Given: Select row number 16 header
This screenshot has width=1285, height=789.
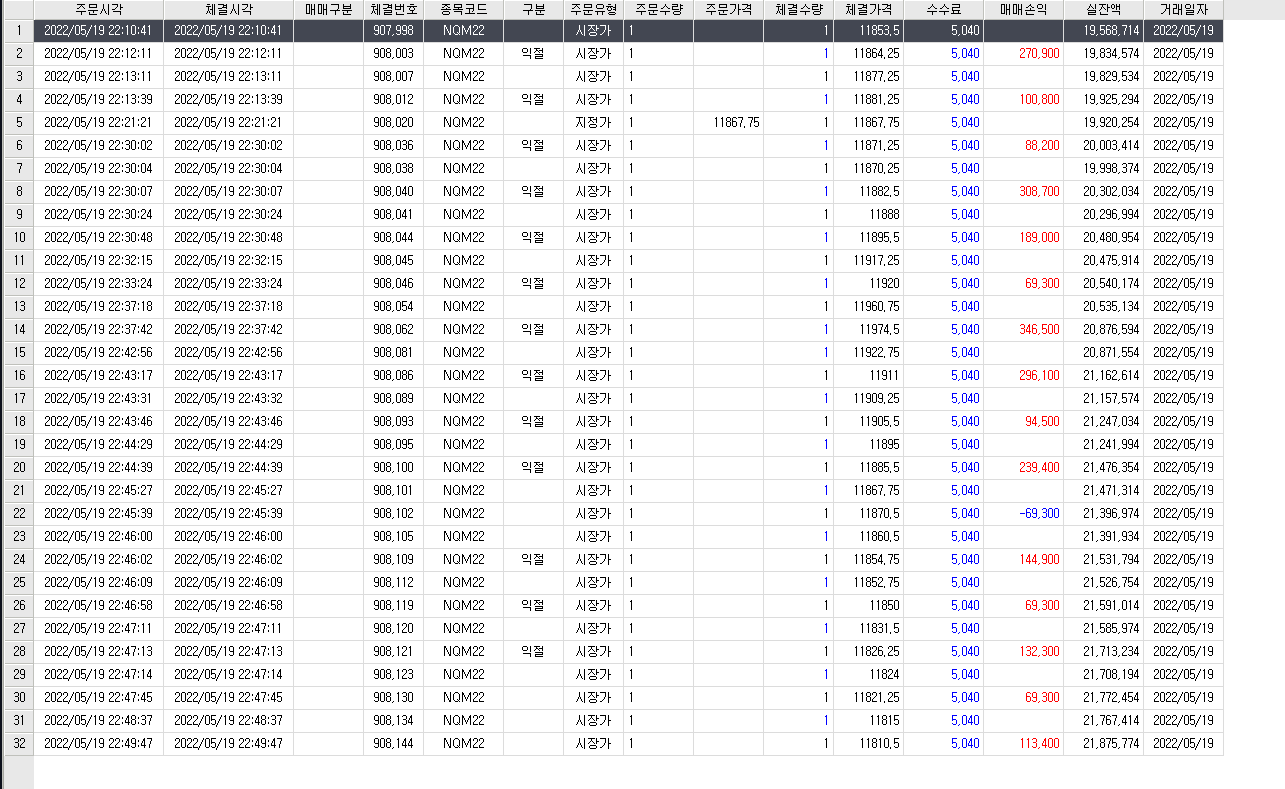Looking at the screenshot, I should coord(17,375).
